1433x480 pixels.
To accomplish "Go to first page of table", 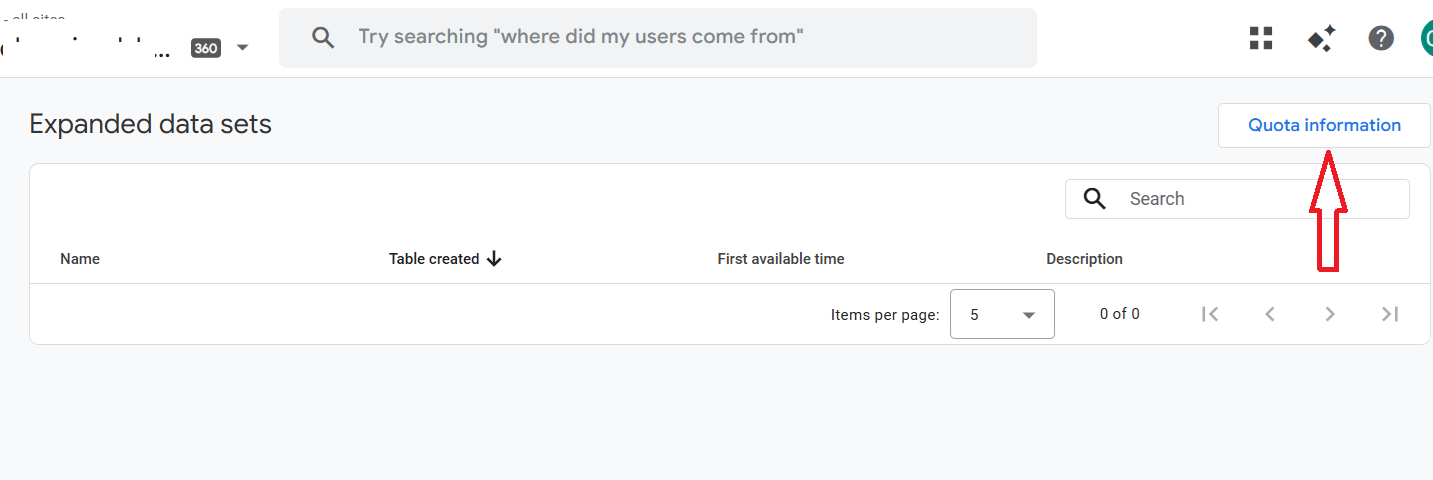I will click(1210, 314).
